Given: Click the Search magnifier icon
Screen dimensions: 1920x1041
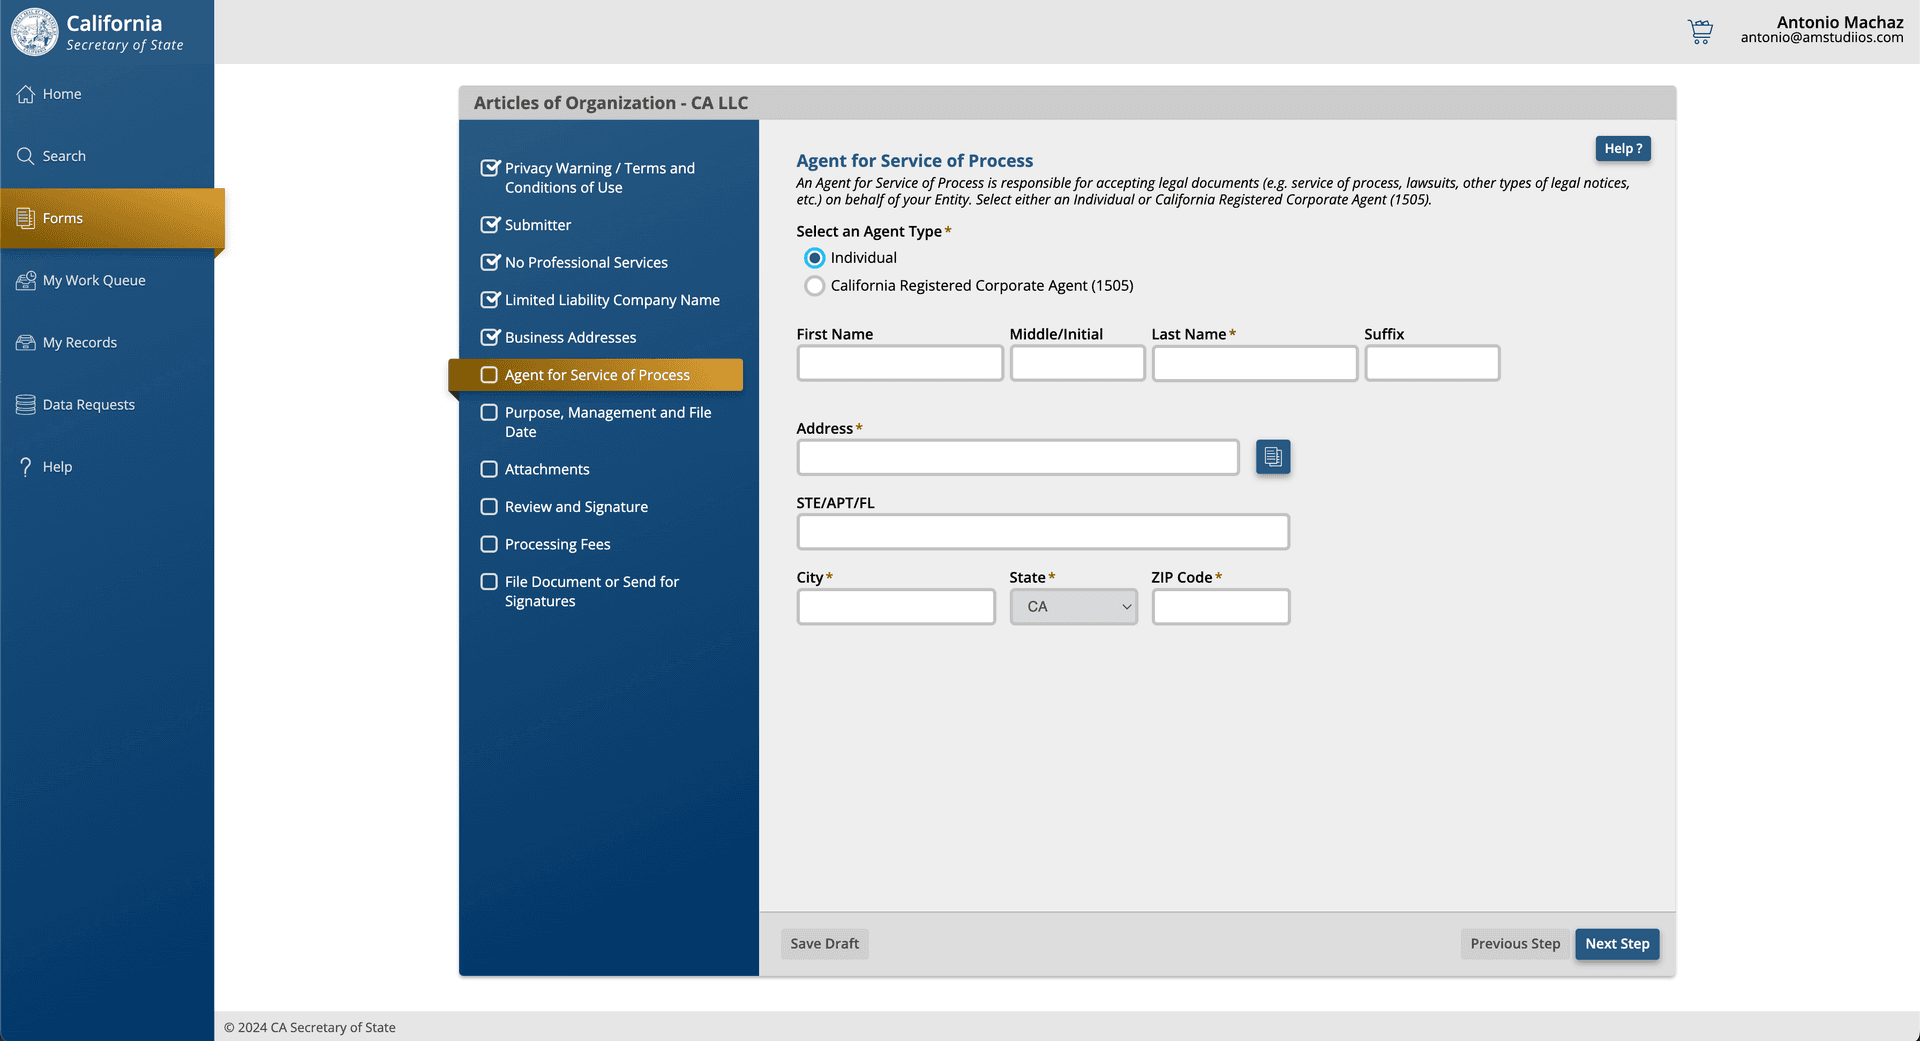Looking at the screenshot, I should [26, 156].
